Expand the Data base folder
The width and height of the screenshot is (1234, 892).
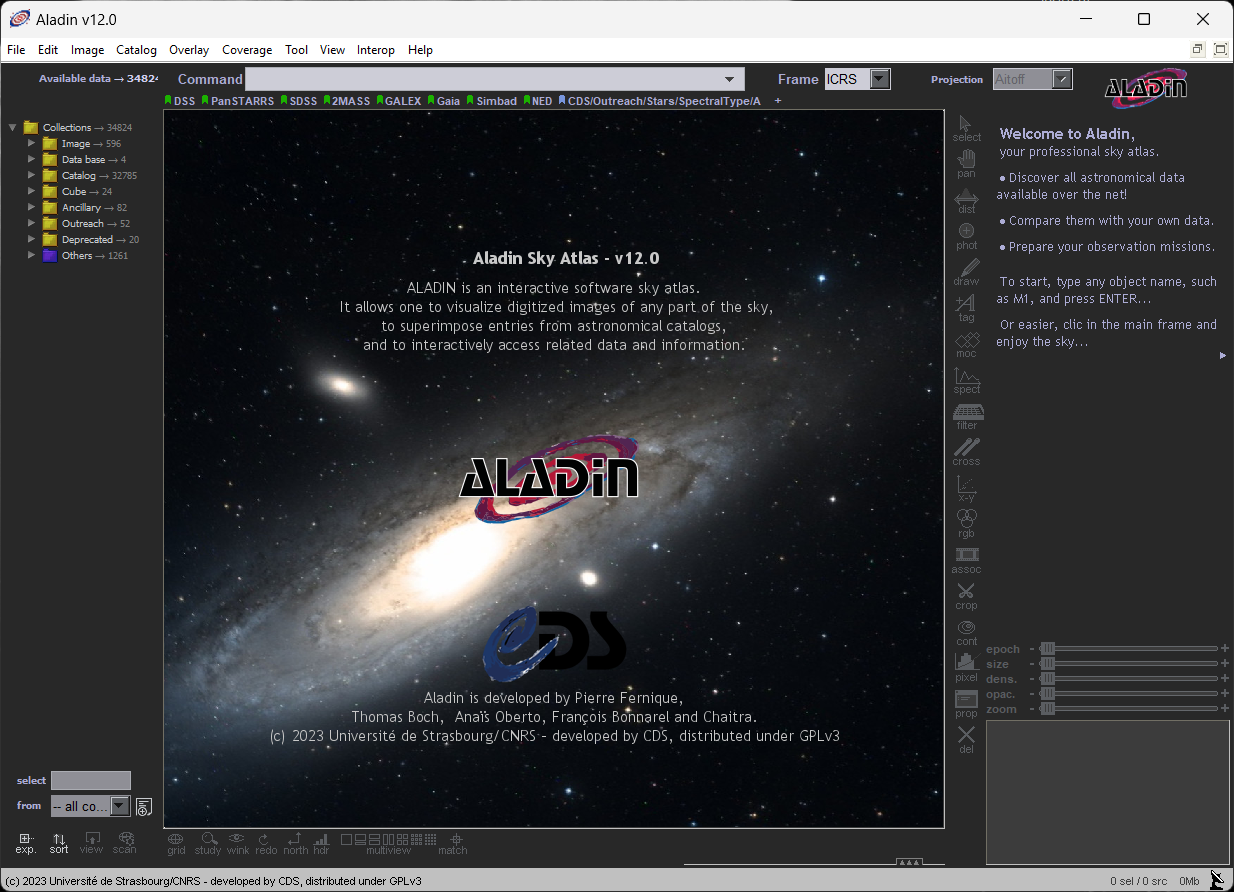click(x=31, y=159)
